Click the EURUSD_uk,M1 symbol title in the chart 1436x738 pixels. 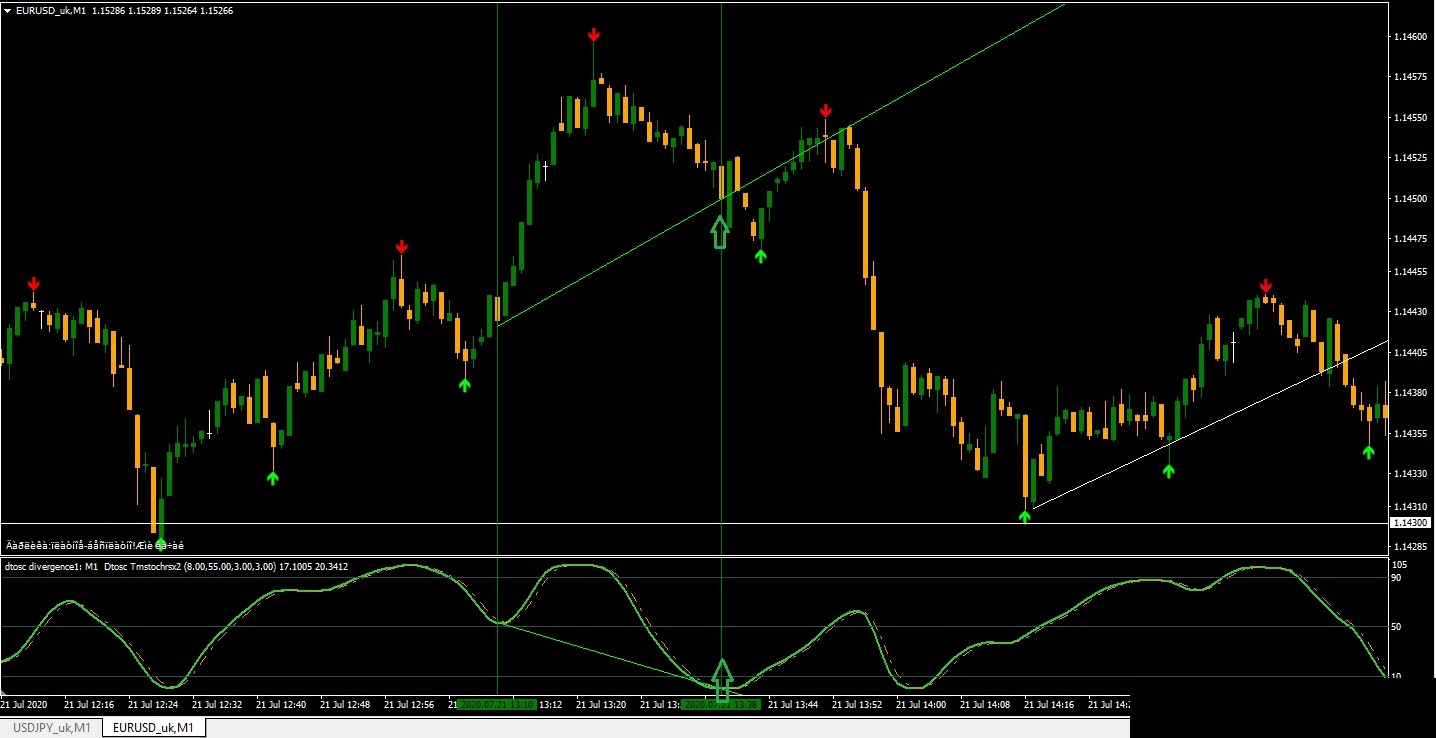(50, 10)
